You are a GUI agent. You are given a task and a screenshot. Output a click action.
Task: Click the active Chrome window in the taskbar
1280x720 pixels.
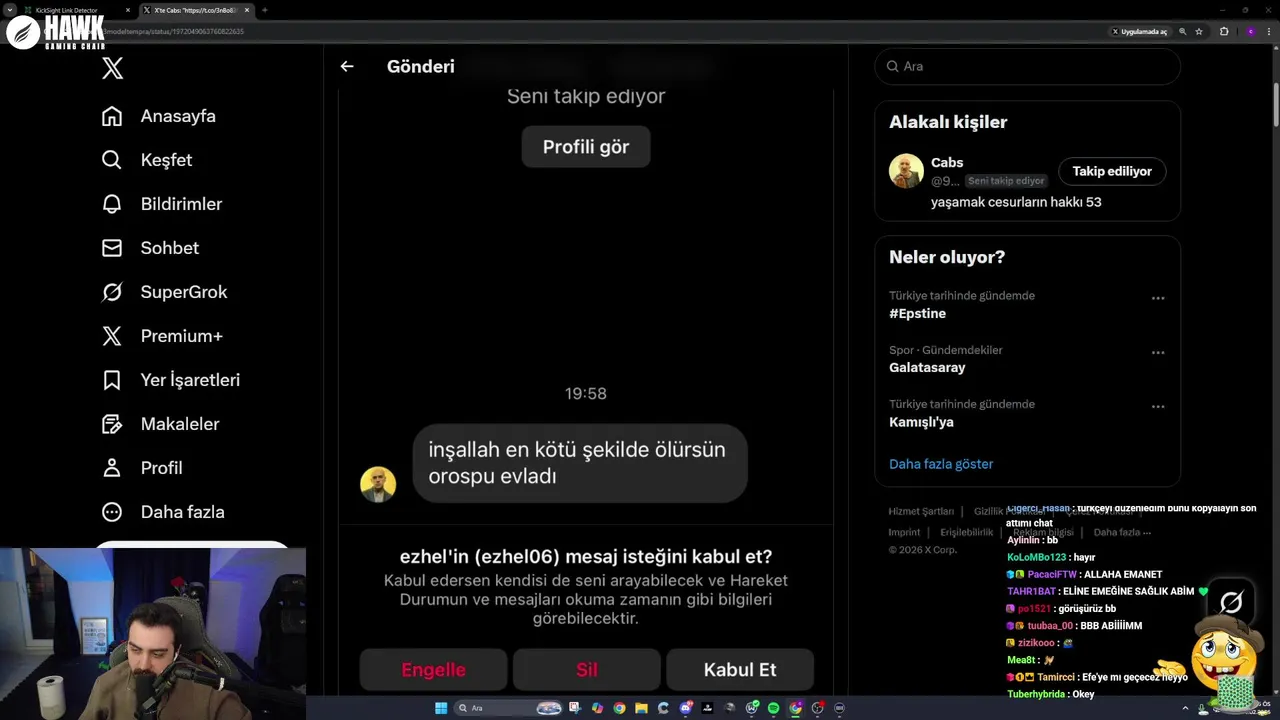[795, 708]
